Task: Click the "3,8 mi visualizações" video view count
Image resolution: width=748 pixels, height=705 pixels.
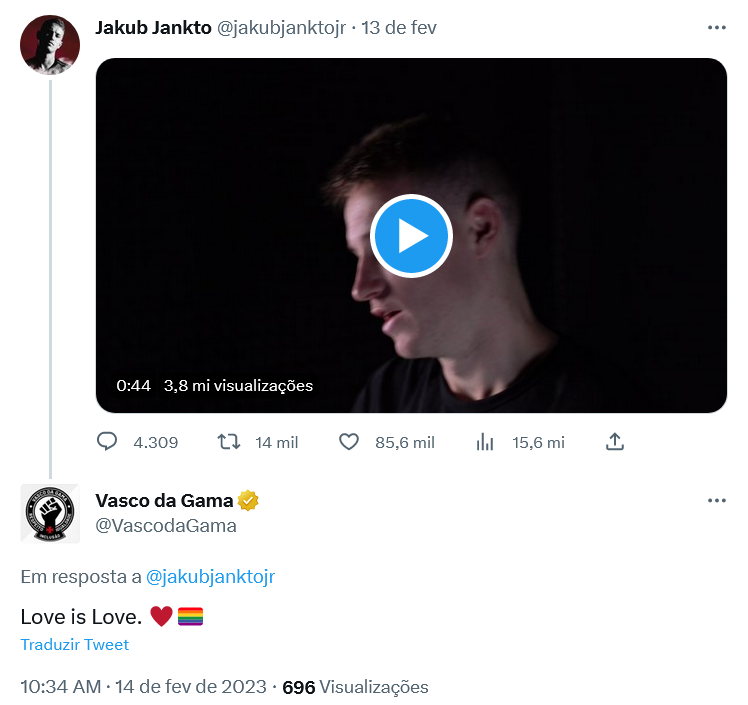Action: click(238, 385)
